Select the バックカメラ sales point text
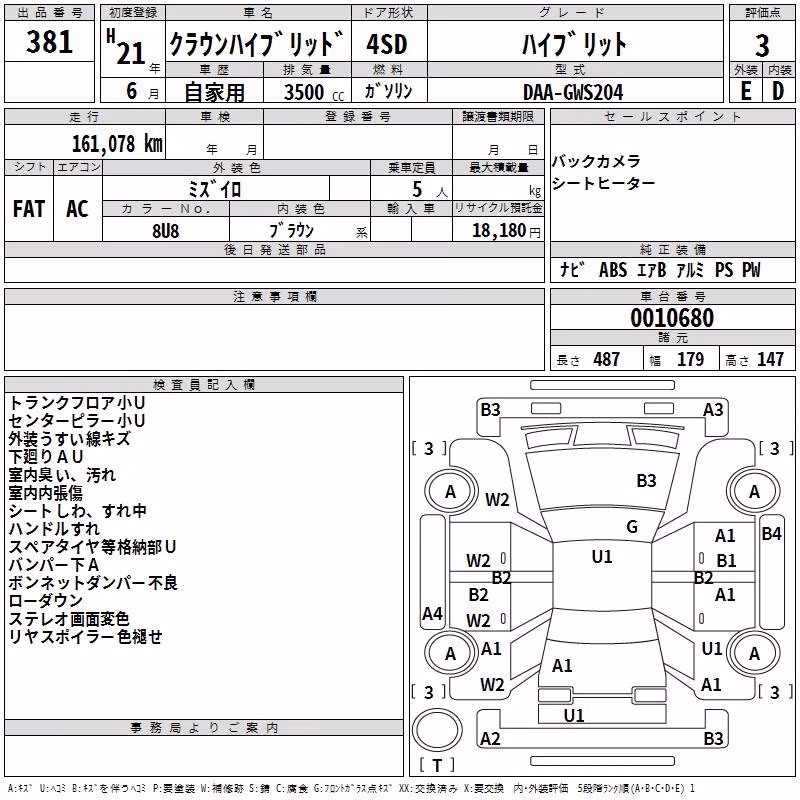This screenshot has height=800, width=800. click(x=596, y=162)
